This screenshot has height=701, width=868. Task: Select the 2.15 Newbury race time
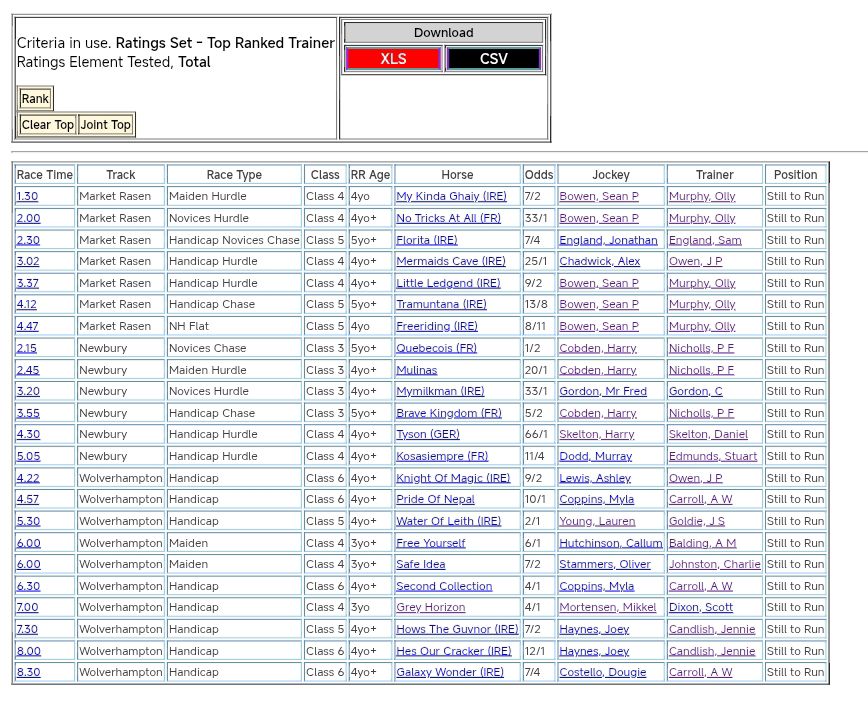(27, 348)
